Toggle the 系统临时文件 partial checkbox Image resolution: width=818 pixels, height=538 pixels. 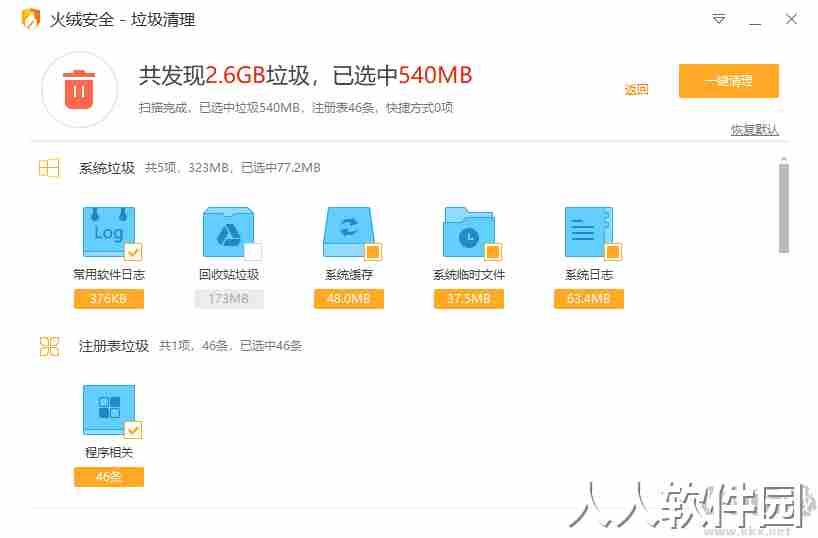tap(493, 252)
